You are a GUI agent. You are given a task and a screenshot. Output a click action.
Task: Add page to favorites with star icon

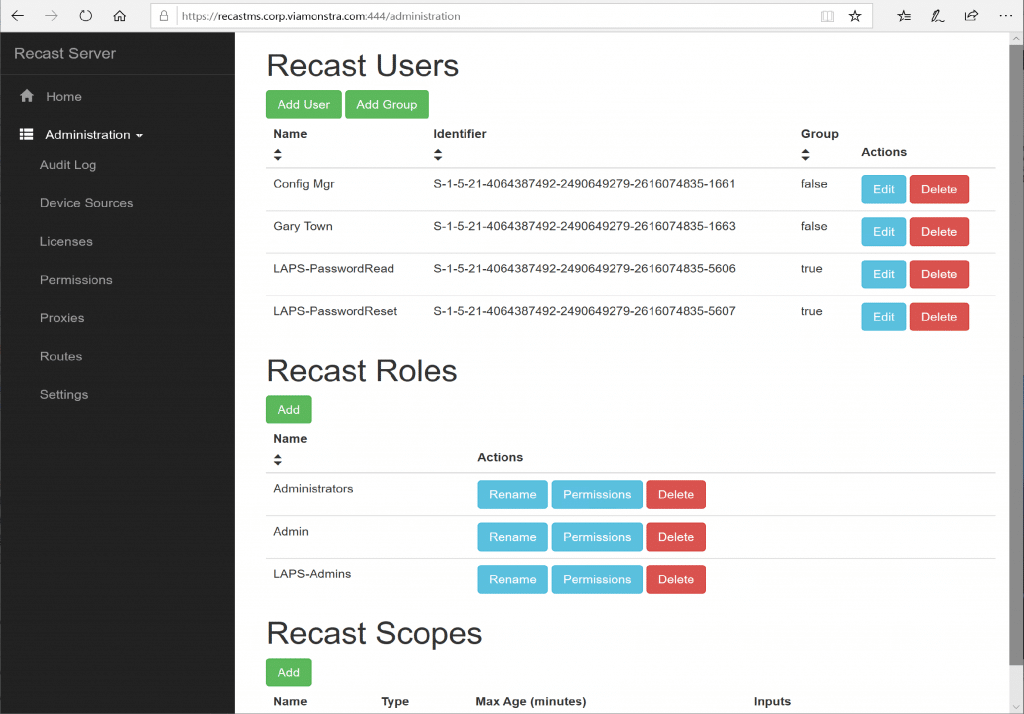(x=855, y=16)
